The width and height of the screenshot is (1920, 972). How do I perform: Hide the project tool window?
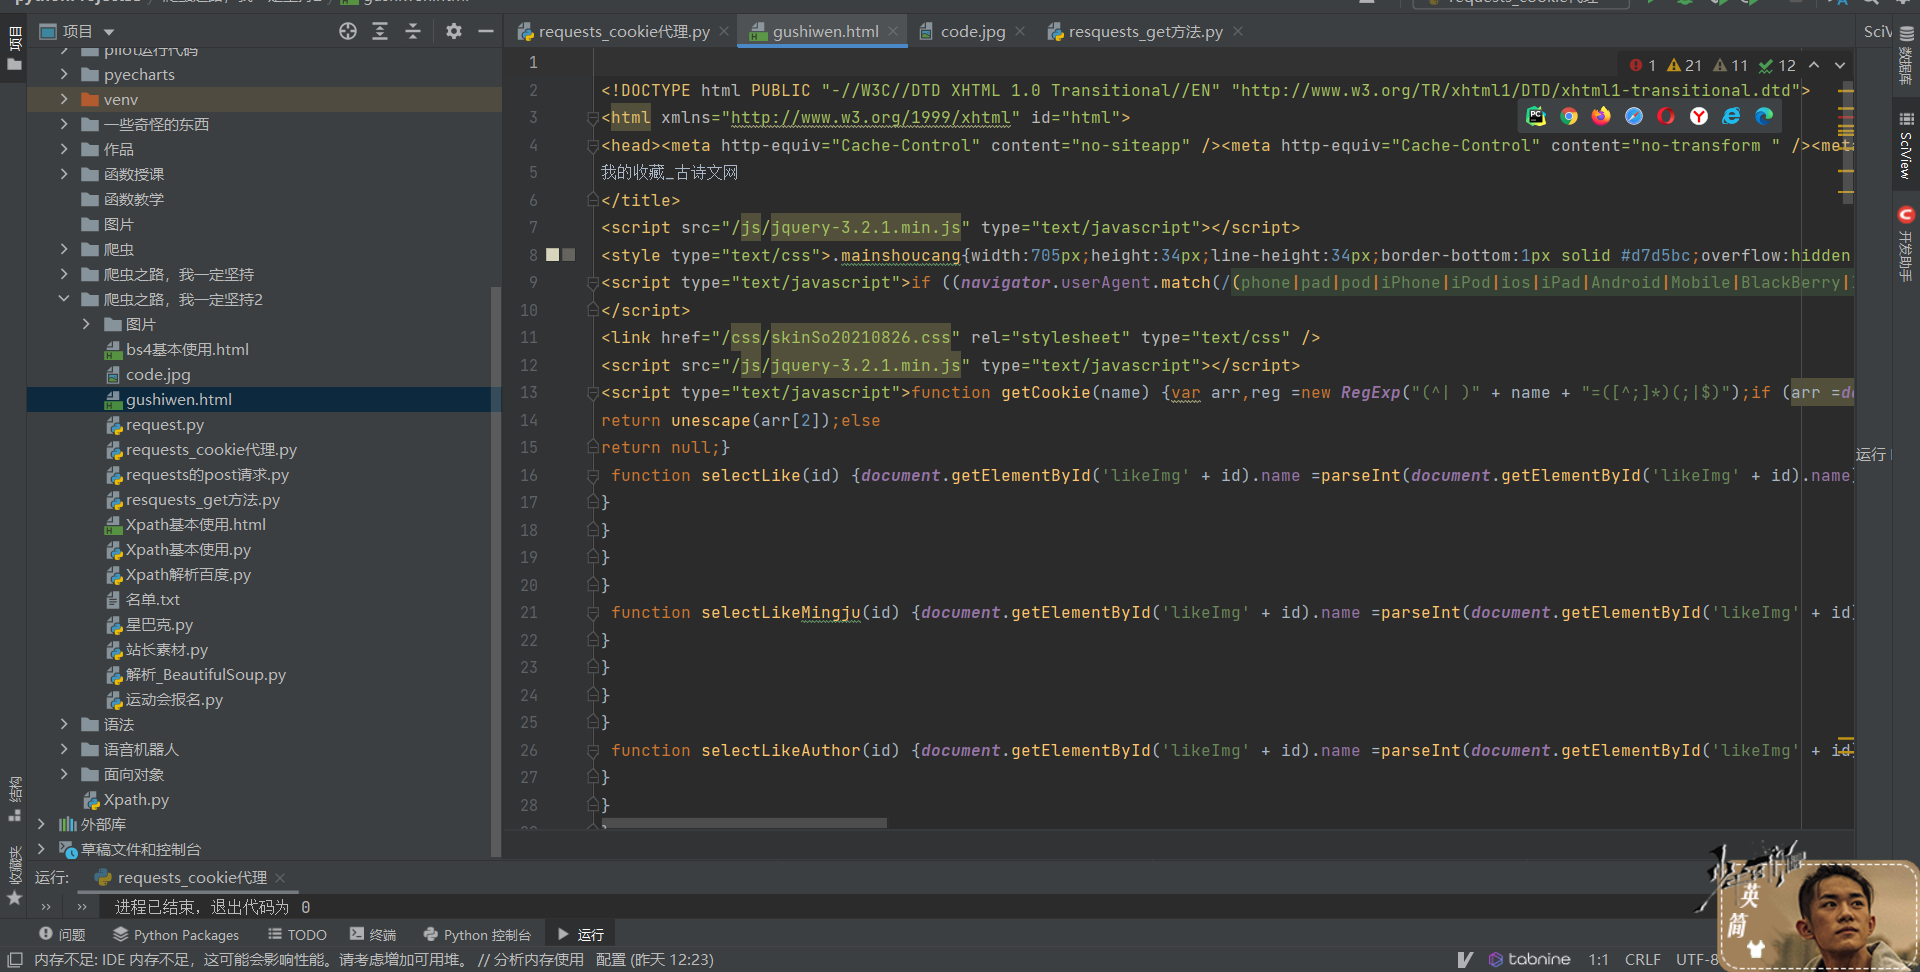click(486, 31)
